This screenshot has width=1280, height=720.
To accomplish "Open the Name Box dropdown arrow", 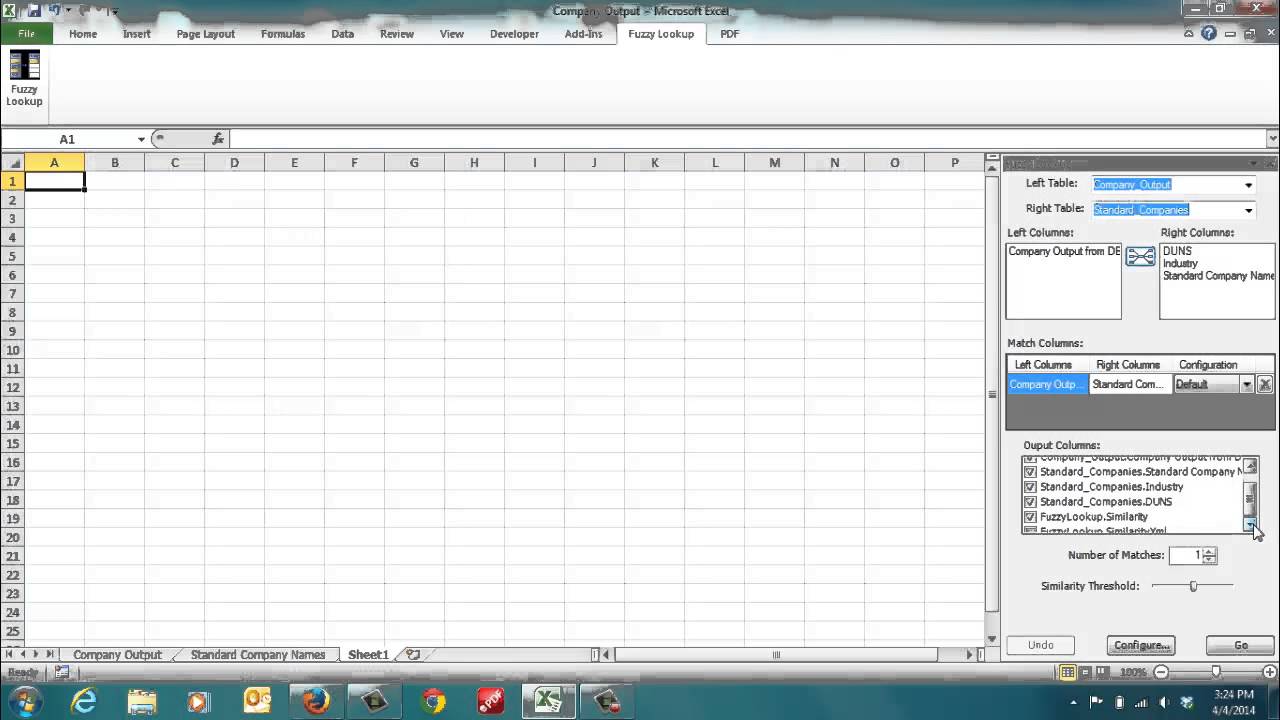I will tap(141, 139).
